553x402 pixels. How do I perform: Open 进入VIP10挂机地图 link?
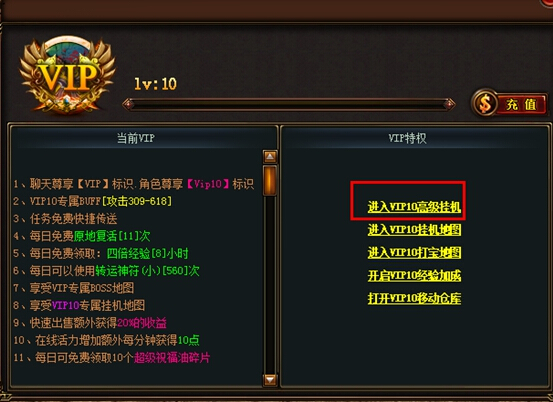click(x=414, y=230)
